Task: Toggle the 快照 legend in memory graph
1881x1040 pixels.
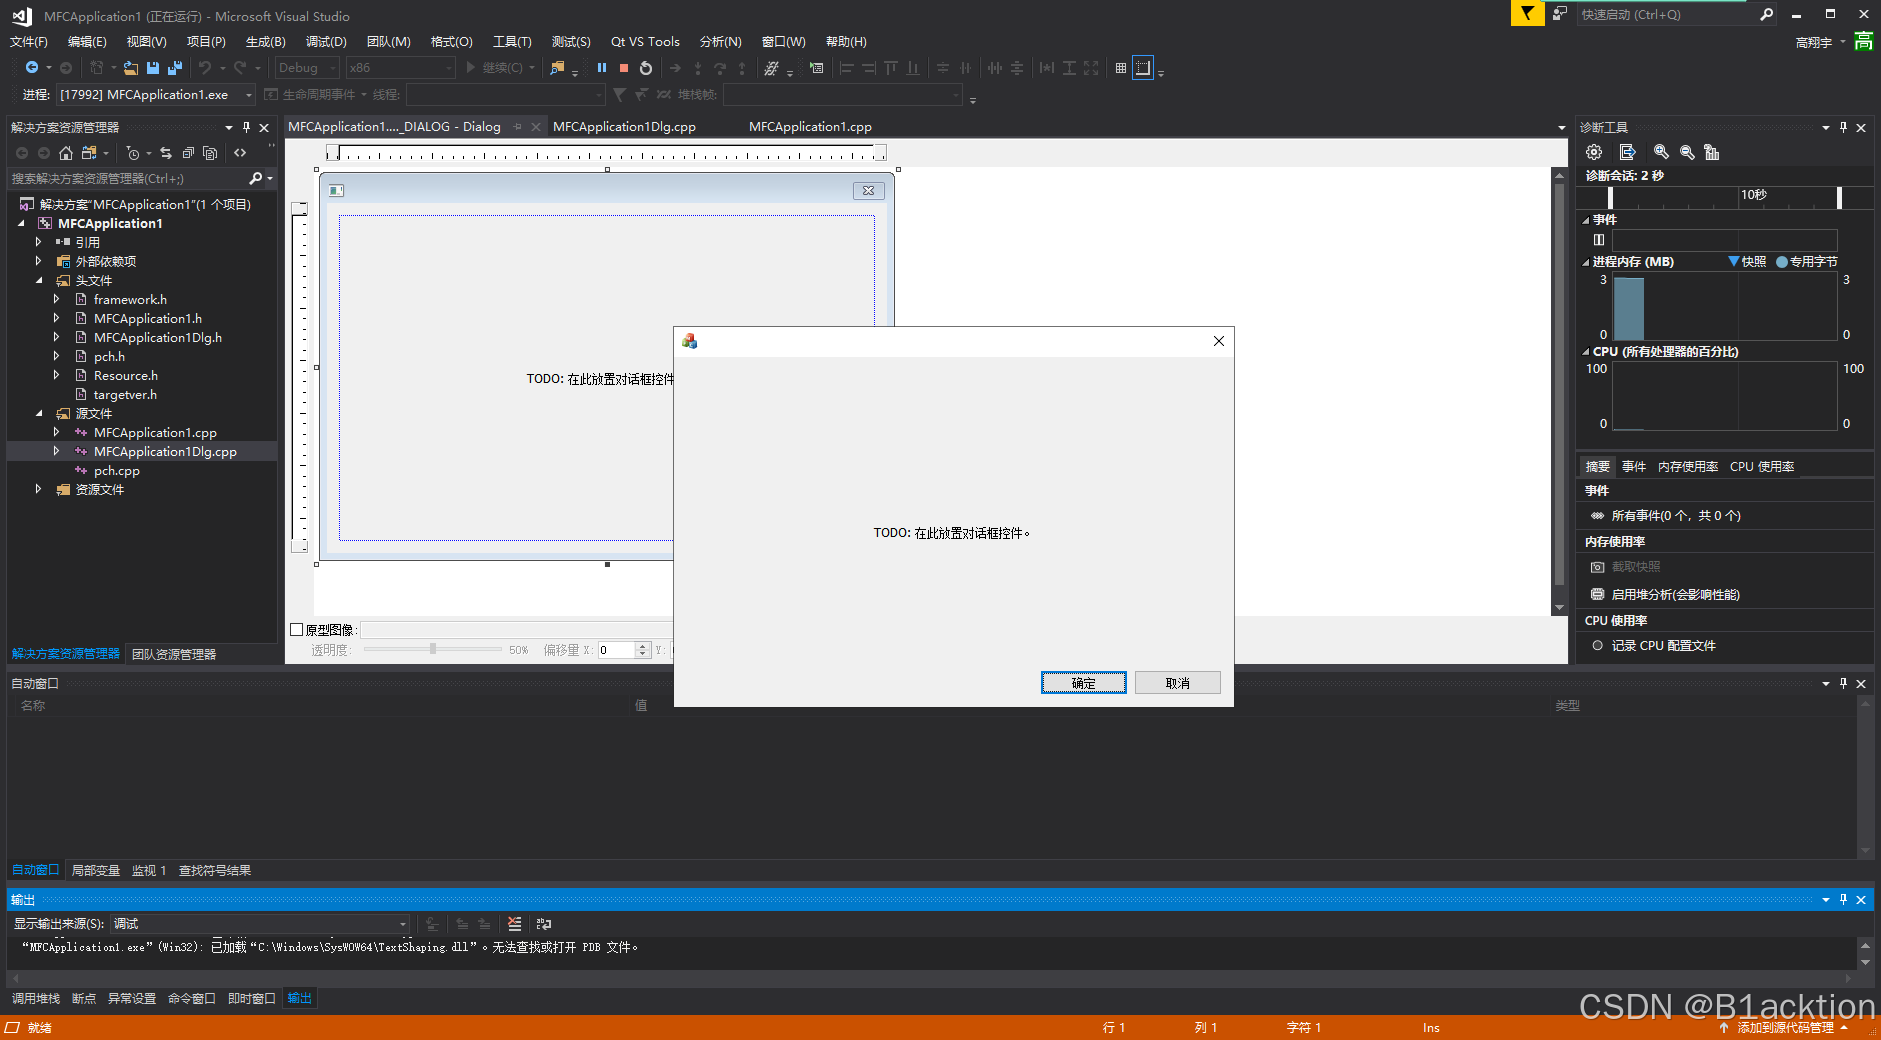Action: (1747, 261)
